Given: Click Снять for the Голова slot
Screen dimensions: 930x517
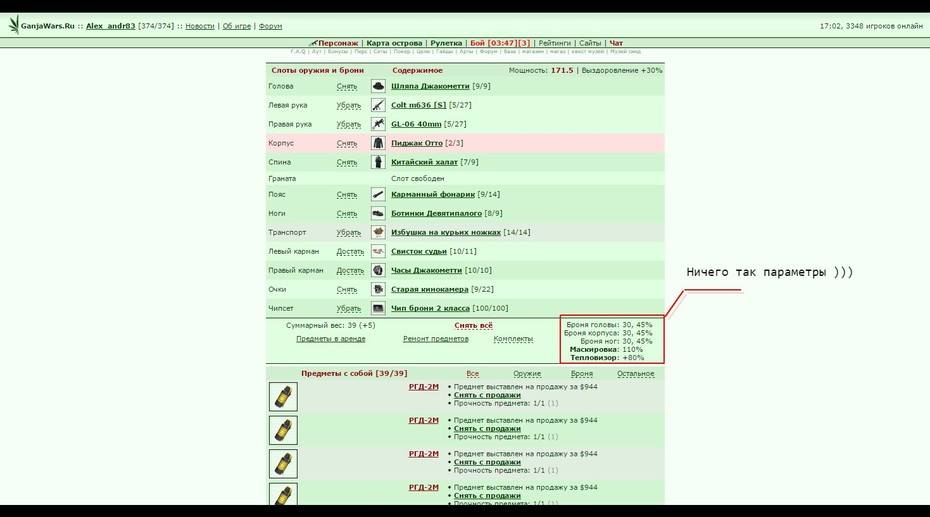Looking at the screenshot, I should 347,87.
